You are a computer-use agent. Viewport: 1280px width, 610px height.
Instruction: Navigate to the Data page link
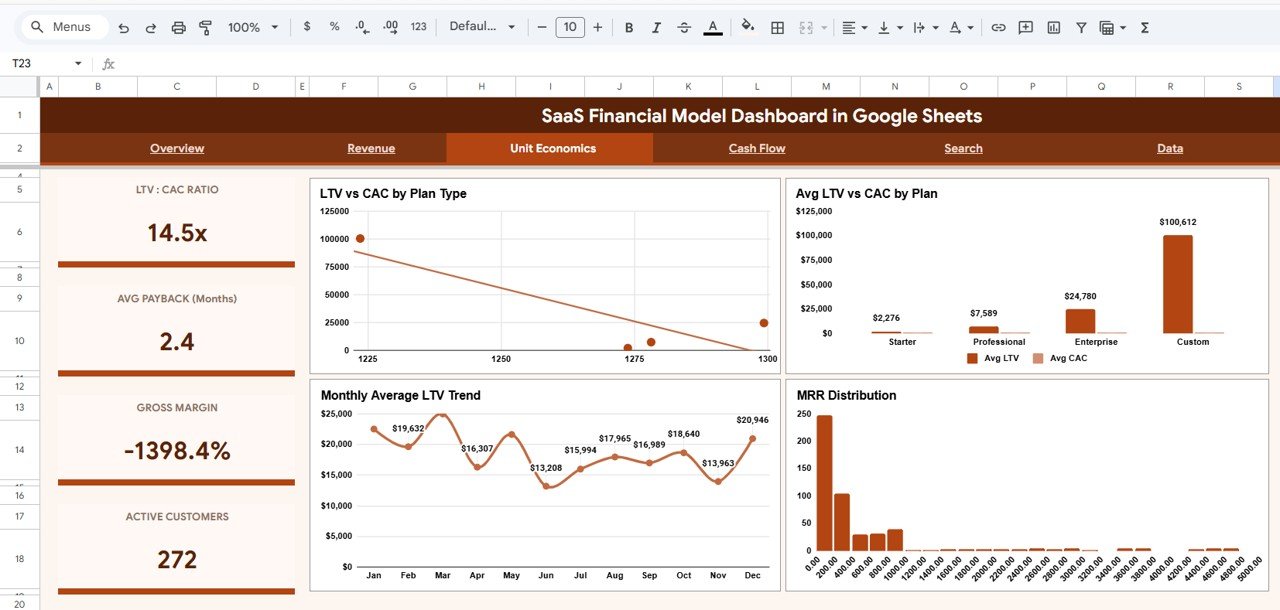(1170, 148)
